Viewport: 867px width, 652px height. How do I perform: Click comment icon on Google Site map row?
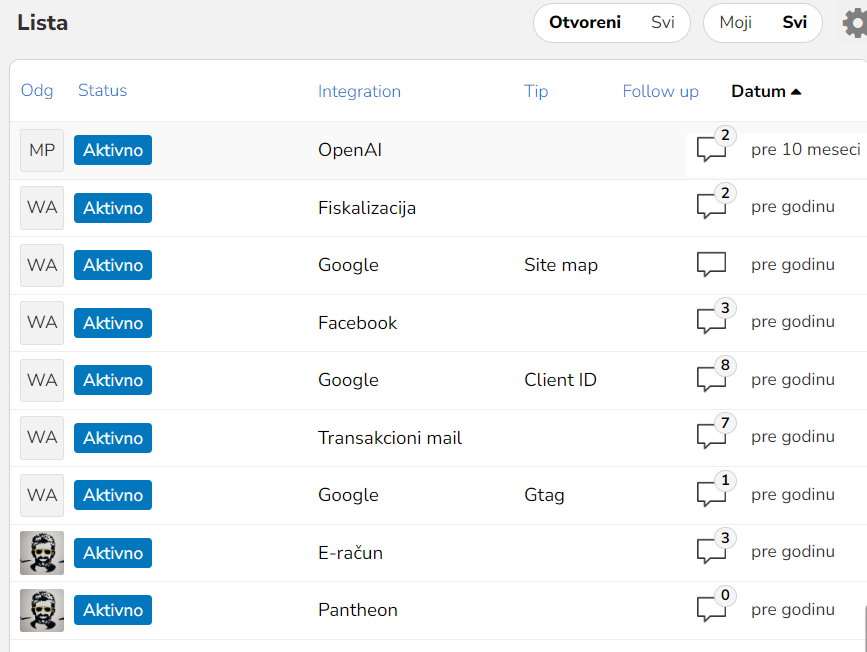pyautogui.click(x=711, y=265)
